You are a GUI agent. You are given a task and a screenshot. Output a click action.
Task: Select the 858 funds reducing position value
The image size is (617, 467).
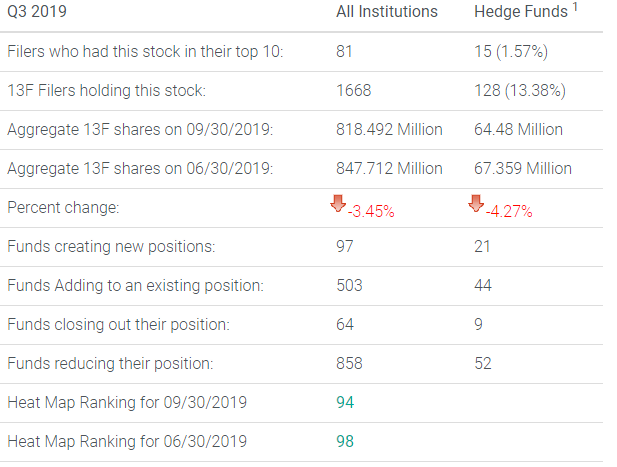[349, 363]
